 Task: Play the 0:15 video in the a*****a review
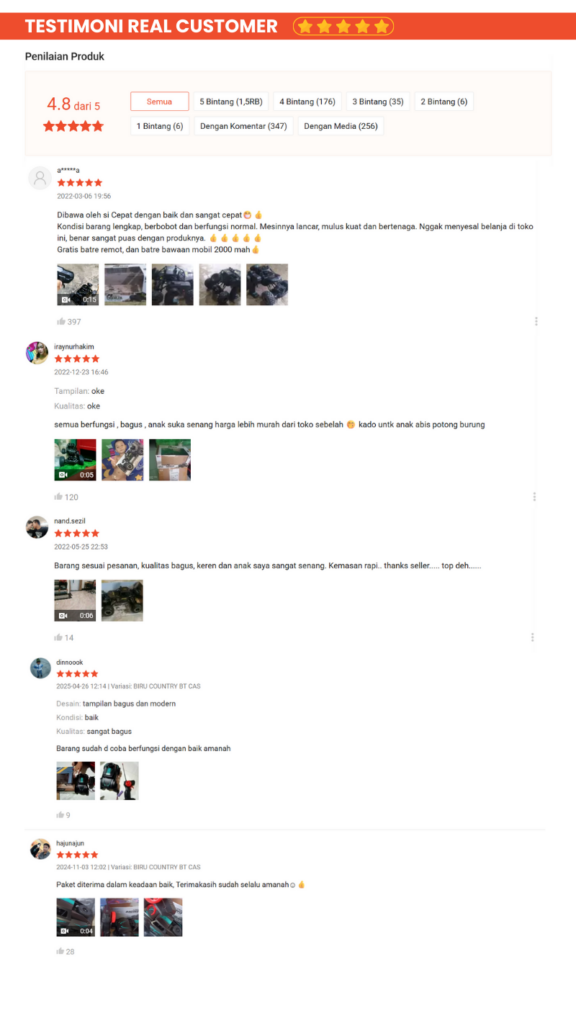(x=78, y=285)
